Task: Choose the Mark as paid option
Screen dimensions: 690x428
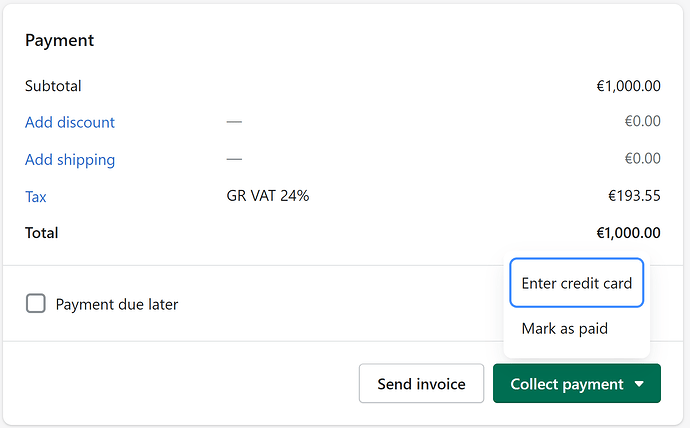Action: point(564,328)
